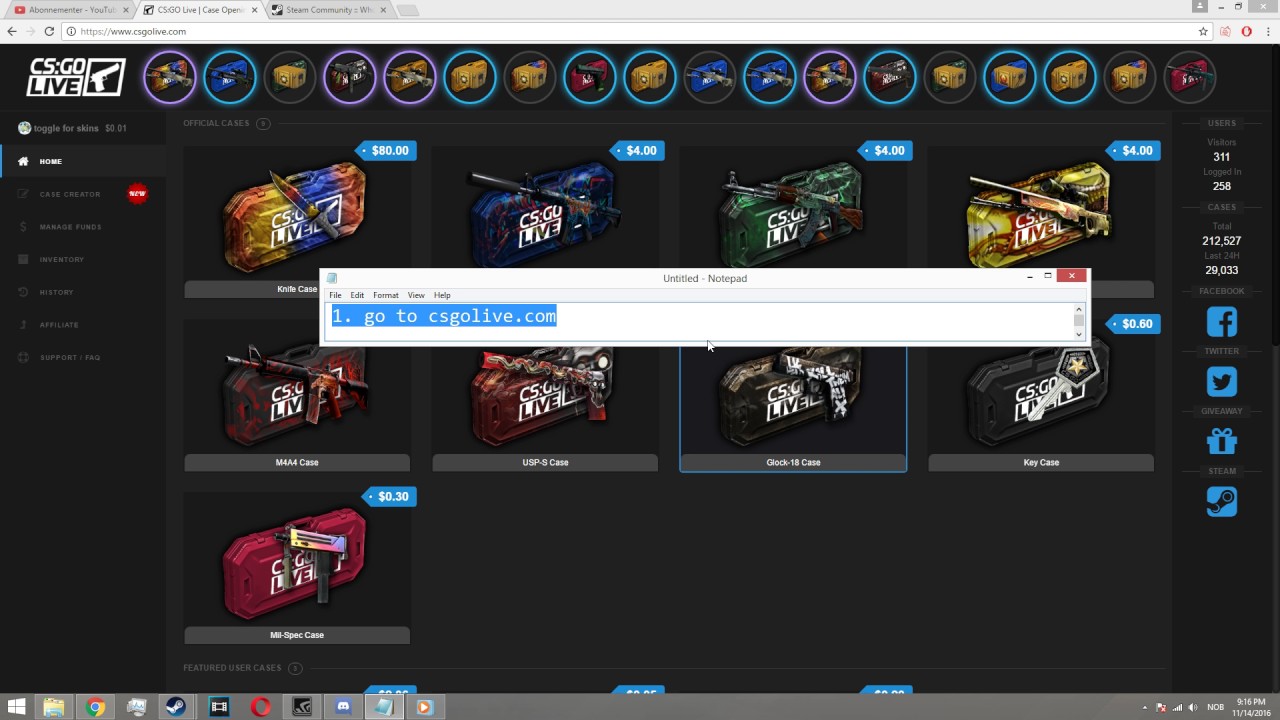Open Facebook page icon in right sidebar
1280x720 pixels.
(1221, 322)
